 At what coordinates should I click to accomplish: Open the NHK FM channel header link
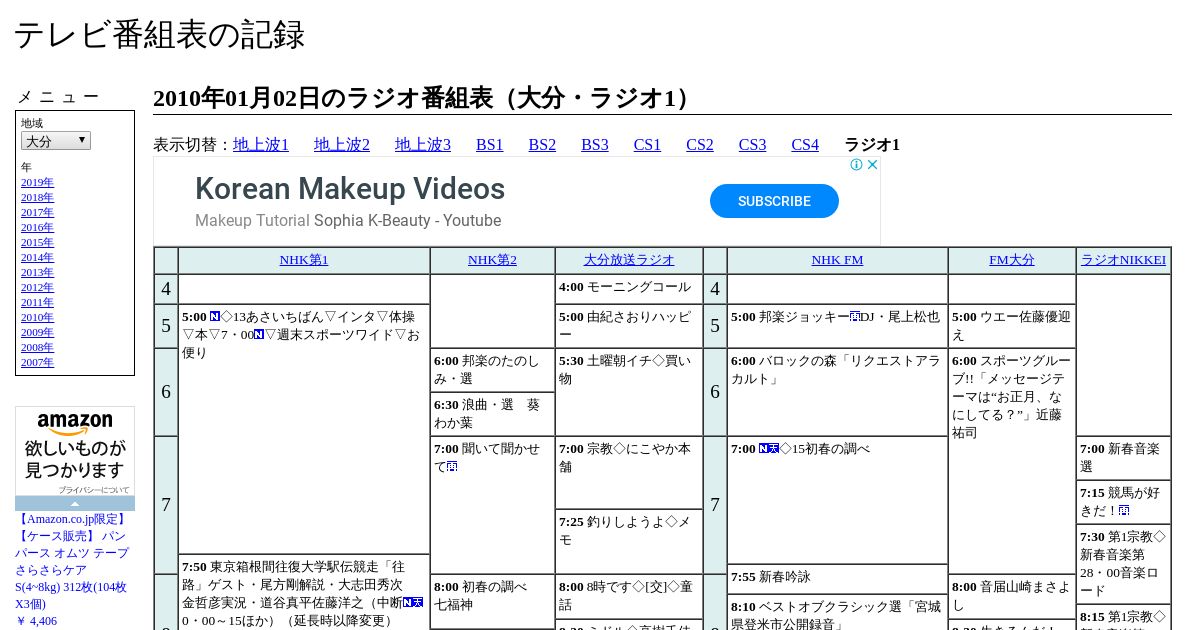(x=837, y=260)
